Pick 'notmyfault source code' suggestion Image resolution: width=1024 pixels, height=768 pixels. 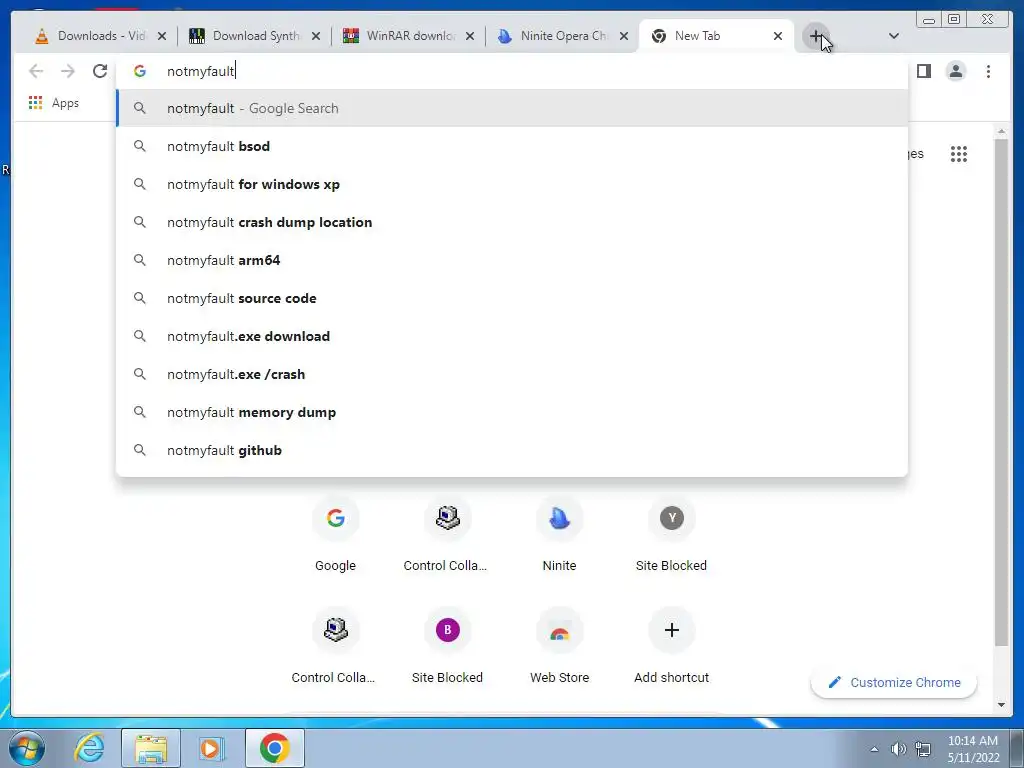pos(512,298)
